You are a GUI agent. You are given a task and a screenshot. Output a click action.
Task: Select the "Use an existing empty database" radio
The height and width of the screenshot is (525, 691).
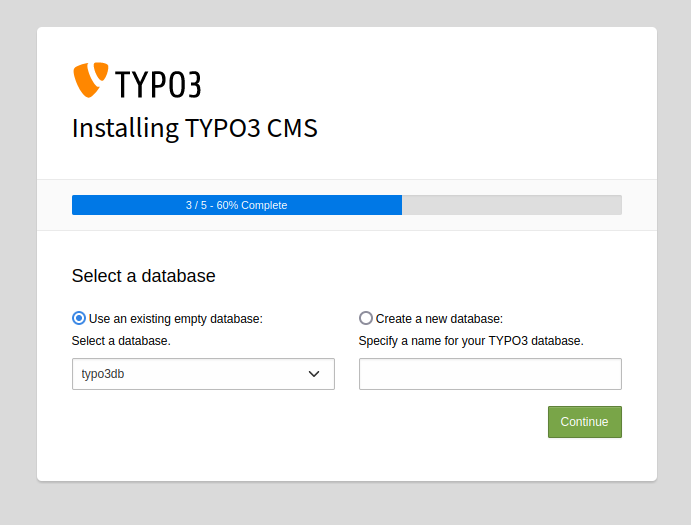point(79,318)
